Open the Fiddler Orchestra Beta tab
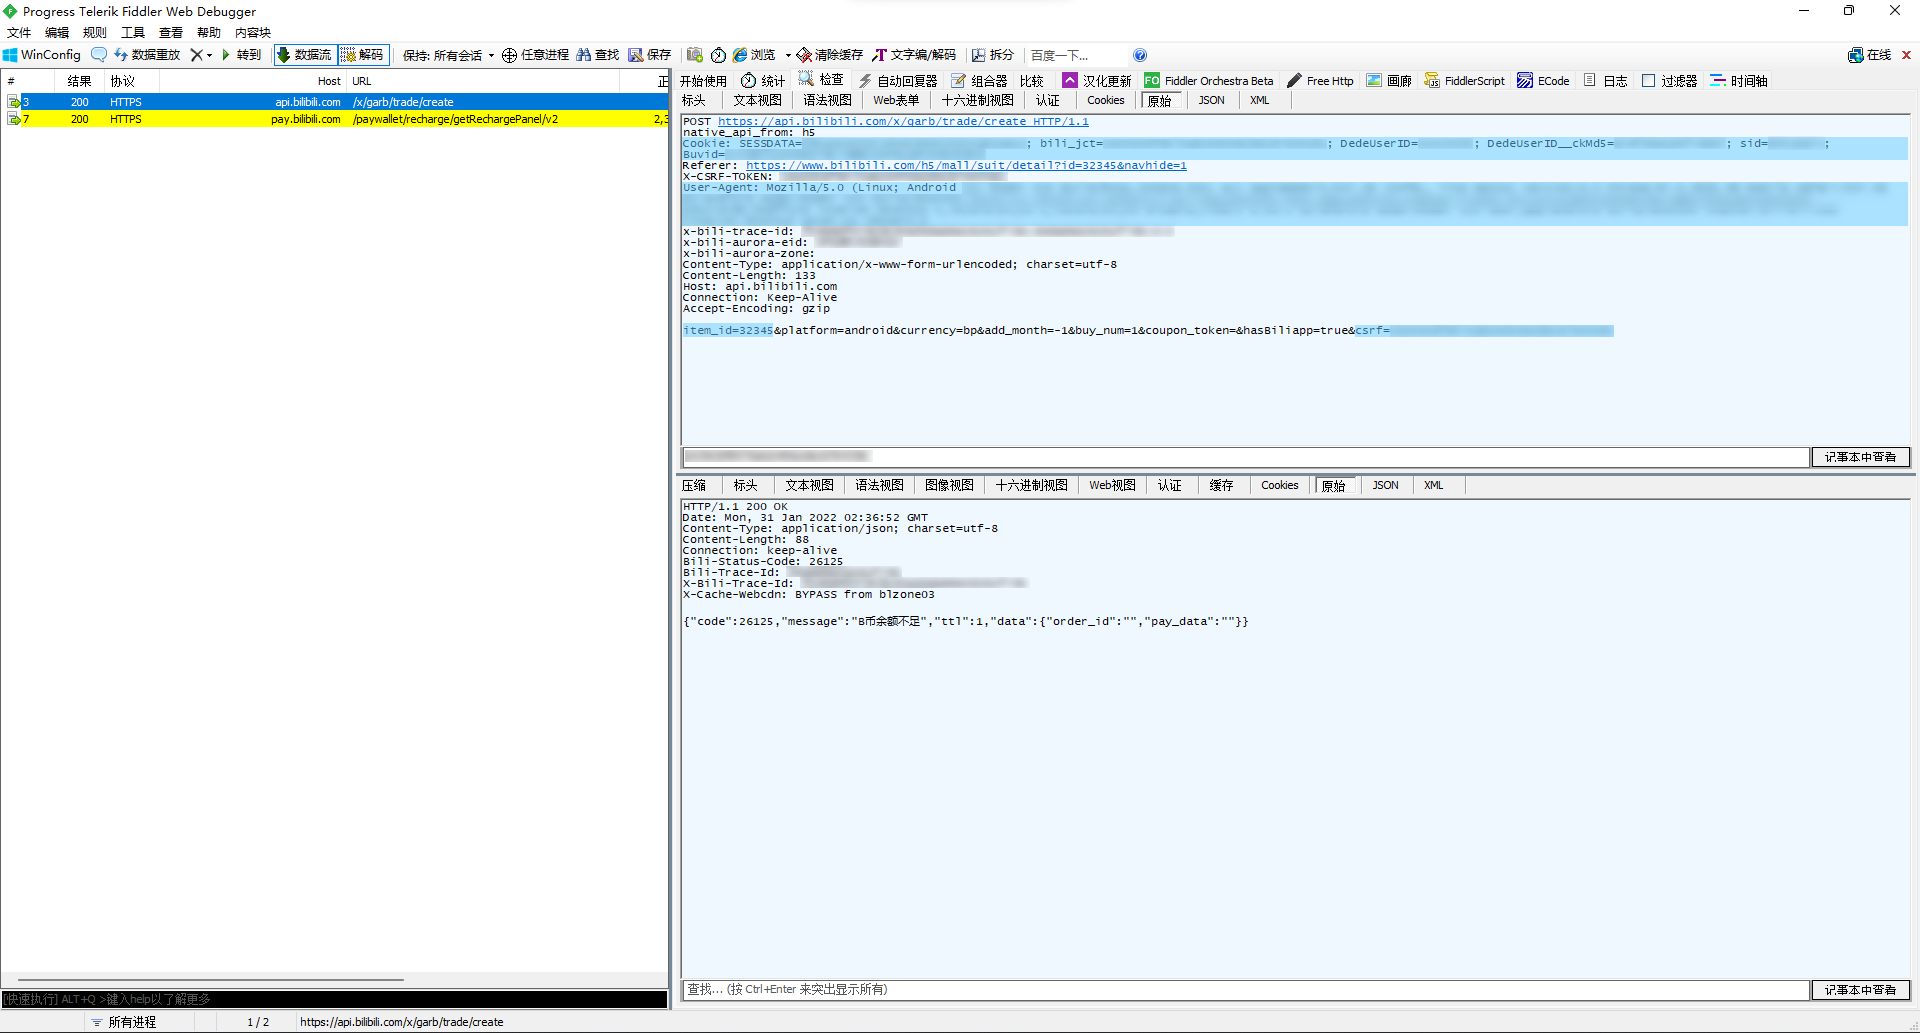The height and width of the screenshot is (1033, 1920). point(1209,81)
